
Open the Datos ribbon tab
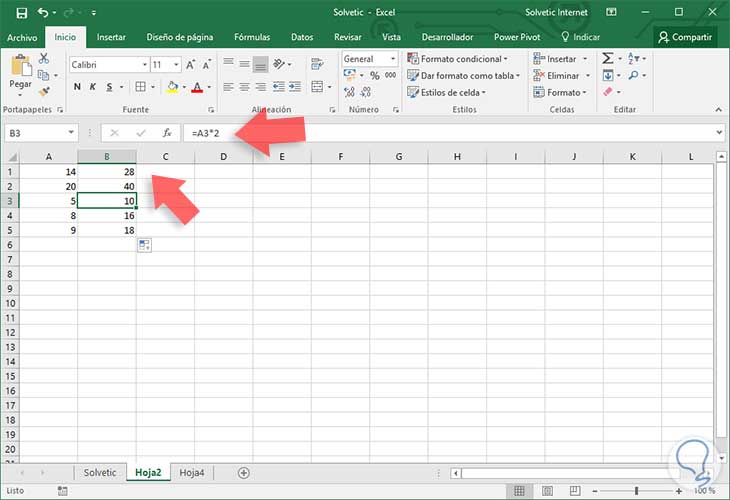(x=302, y=37)
